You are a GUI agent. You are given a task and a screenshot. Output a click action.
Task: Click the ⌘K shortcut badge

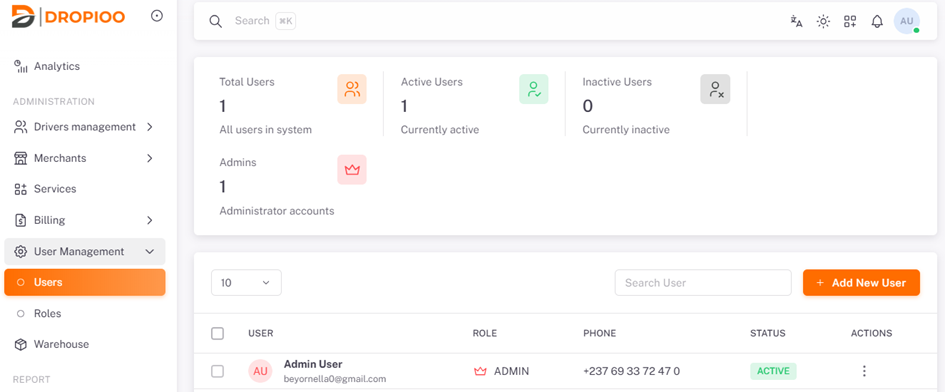tap(286, 21)
